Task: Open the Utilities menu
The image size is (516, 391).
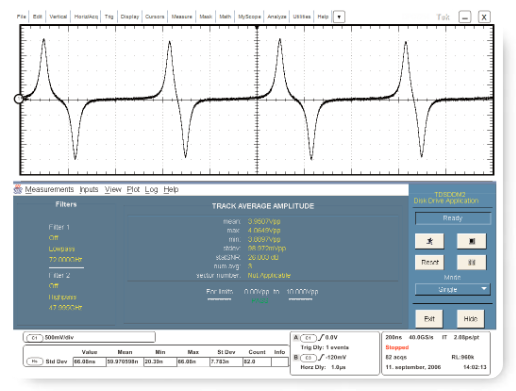Action: (302, 17)
